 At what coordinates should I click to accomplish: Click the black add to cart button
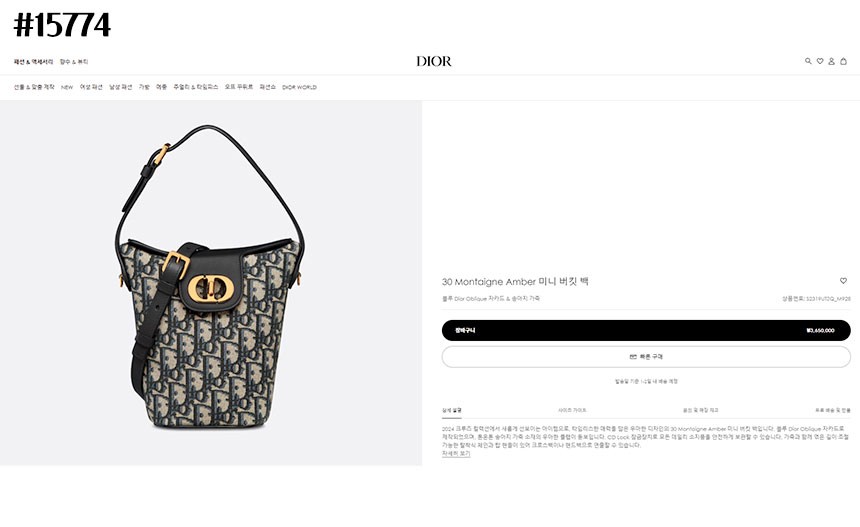click(x=646, y=331)
